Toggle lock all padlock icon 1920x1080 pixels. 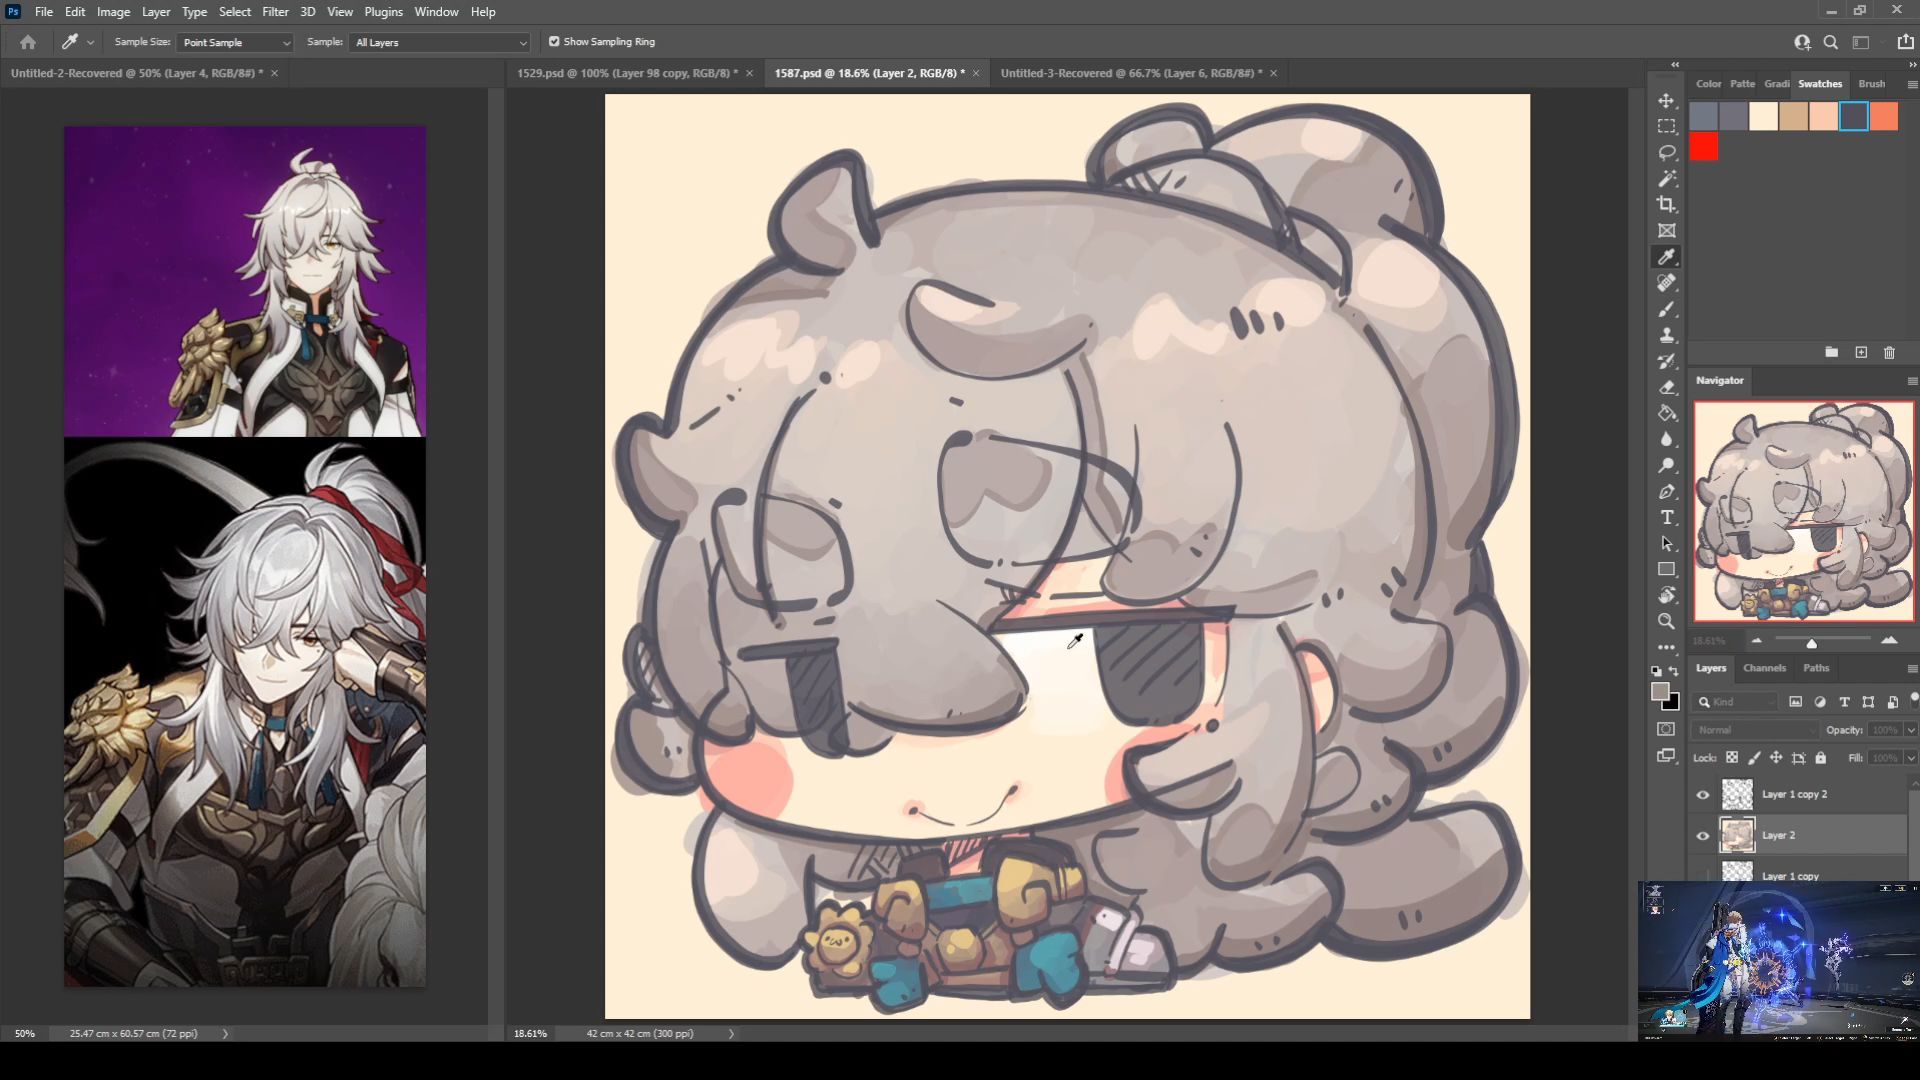(x=1820, y=758)
